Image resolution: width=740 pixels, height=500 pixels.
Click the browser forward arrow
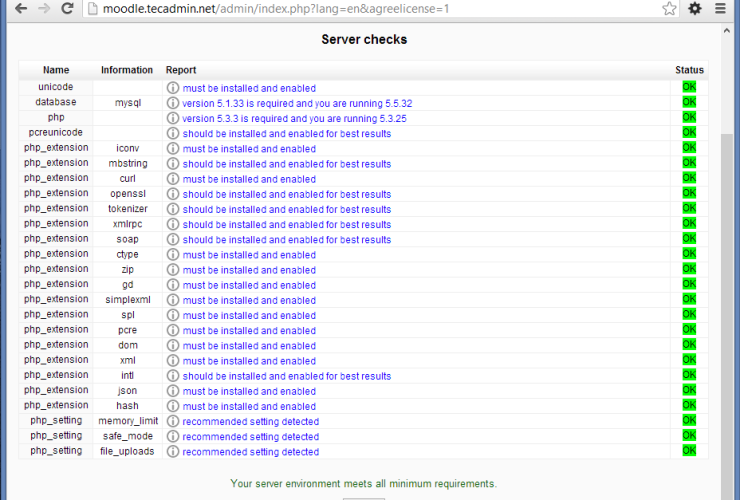[x=42, y=9]
